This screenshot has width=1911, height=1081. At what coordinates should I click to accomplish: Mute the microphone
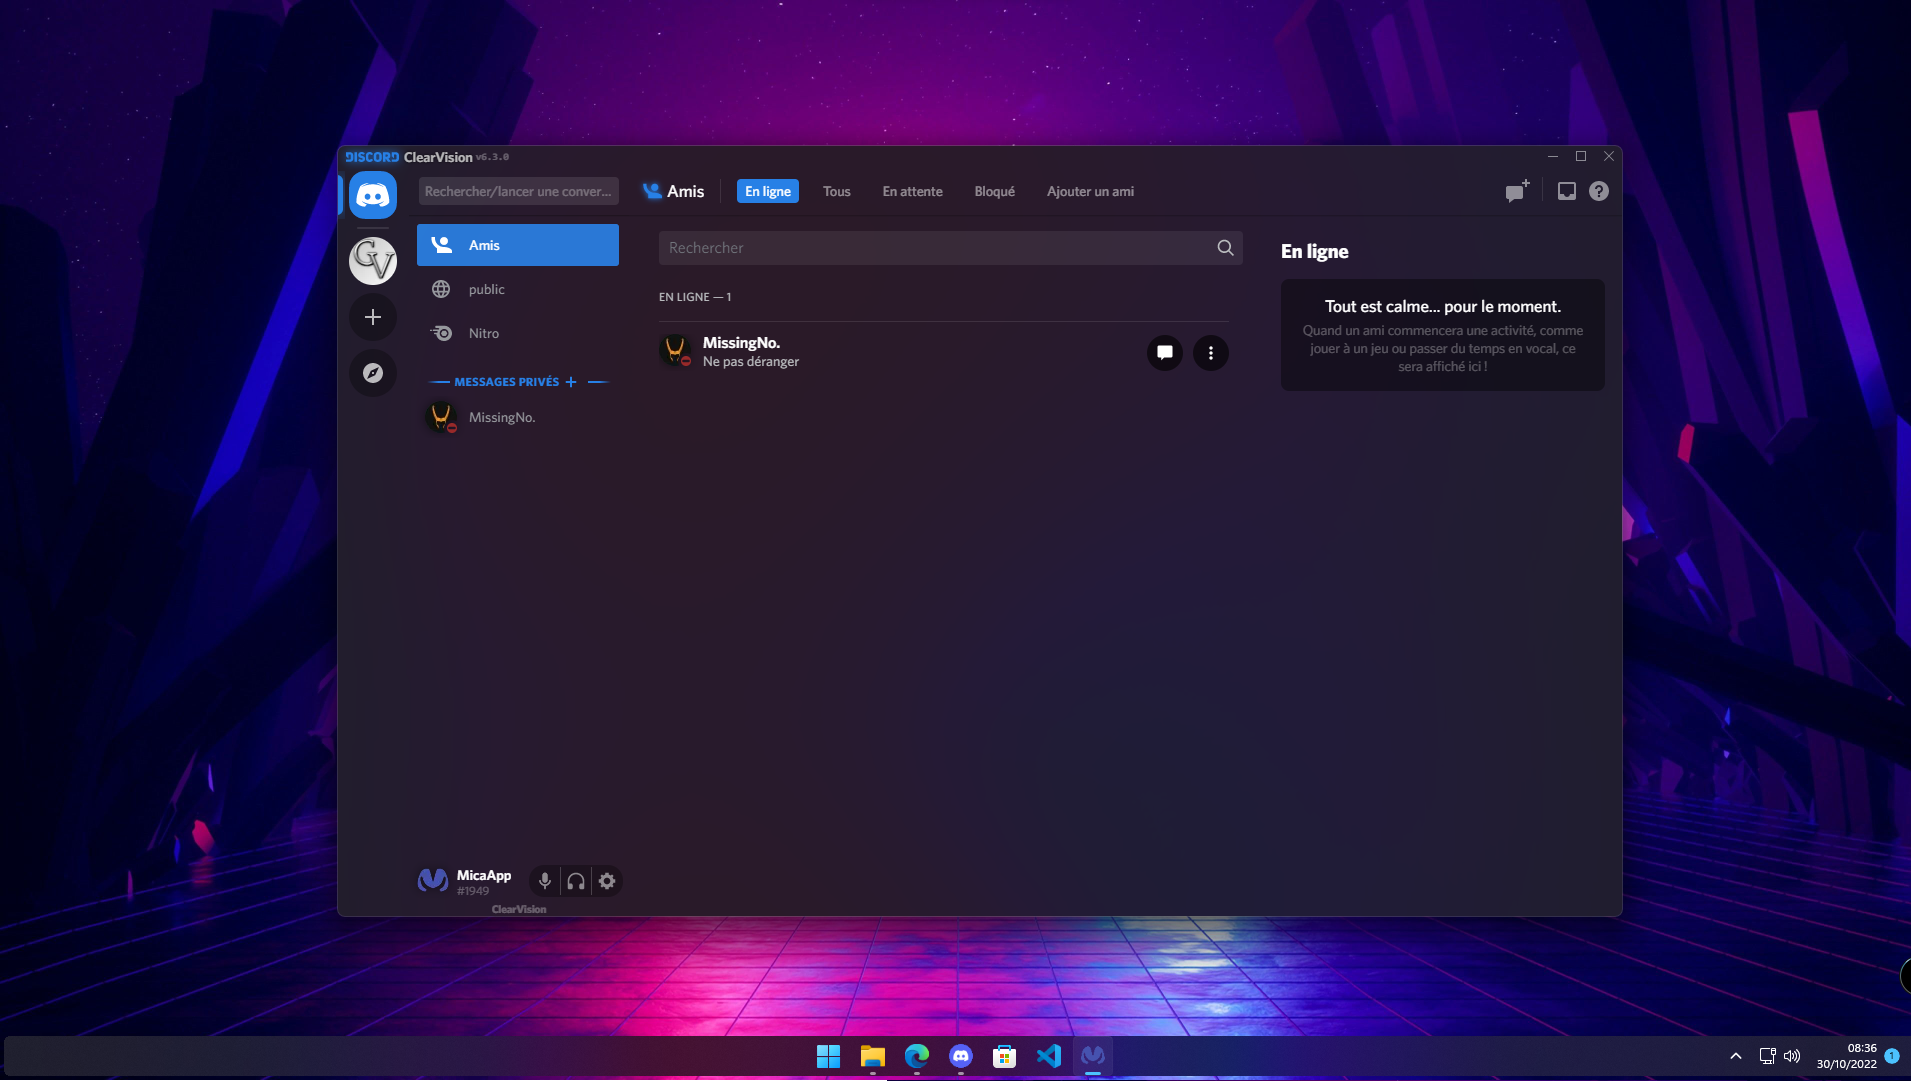pos(545,881)
